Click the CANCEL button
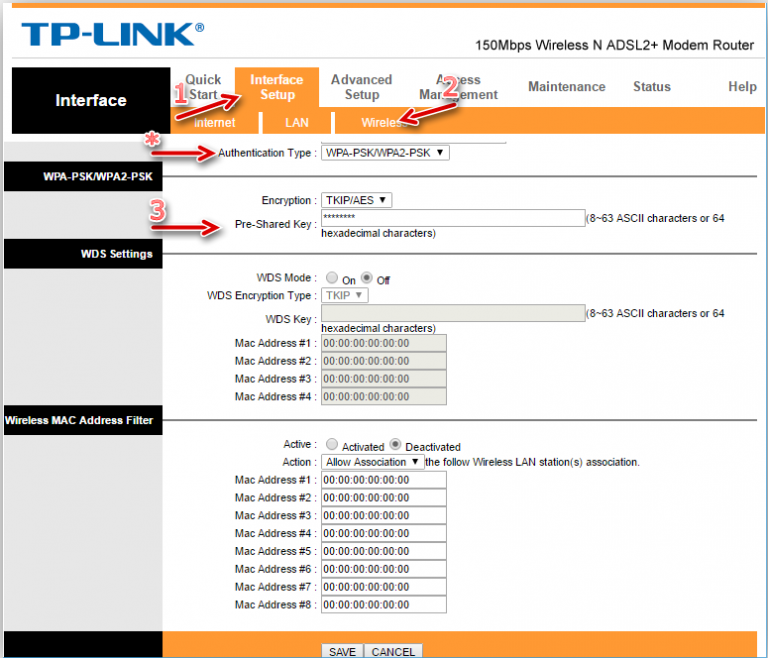This screenshot has width=768, height=658. click(x=393, y=651)
